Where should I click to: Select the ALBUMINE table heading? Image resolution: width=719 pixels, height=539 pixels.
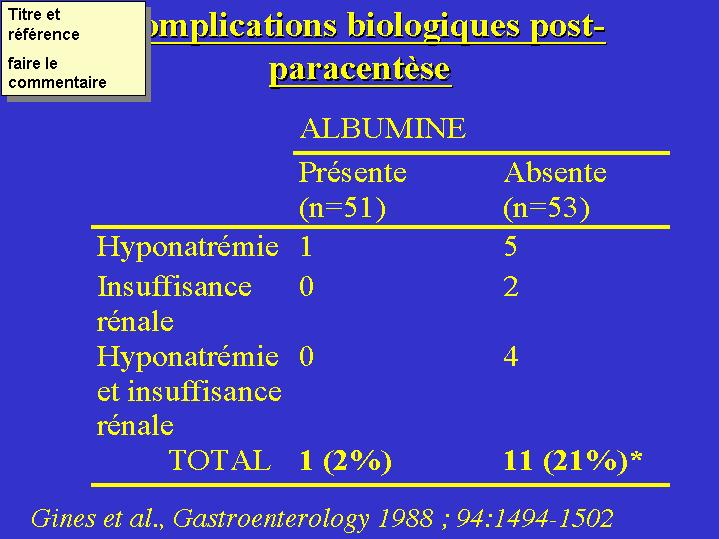[x=382, y=129]
